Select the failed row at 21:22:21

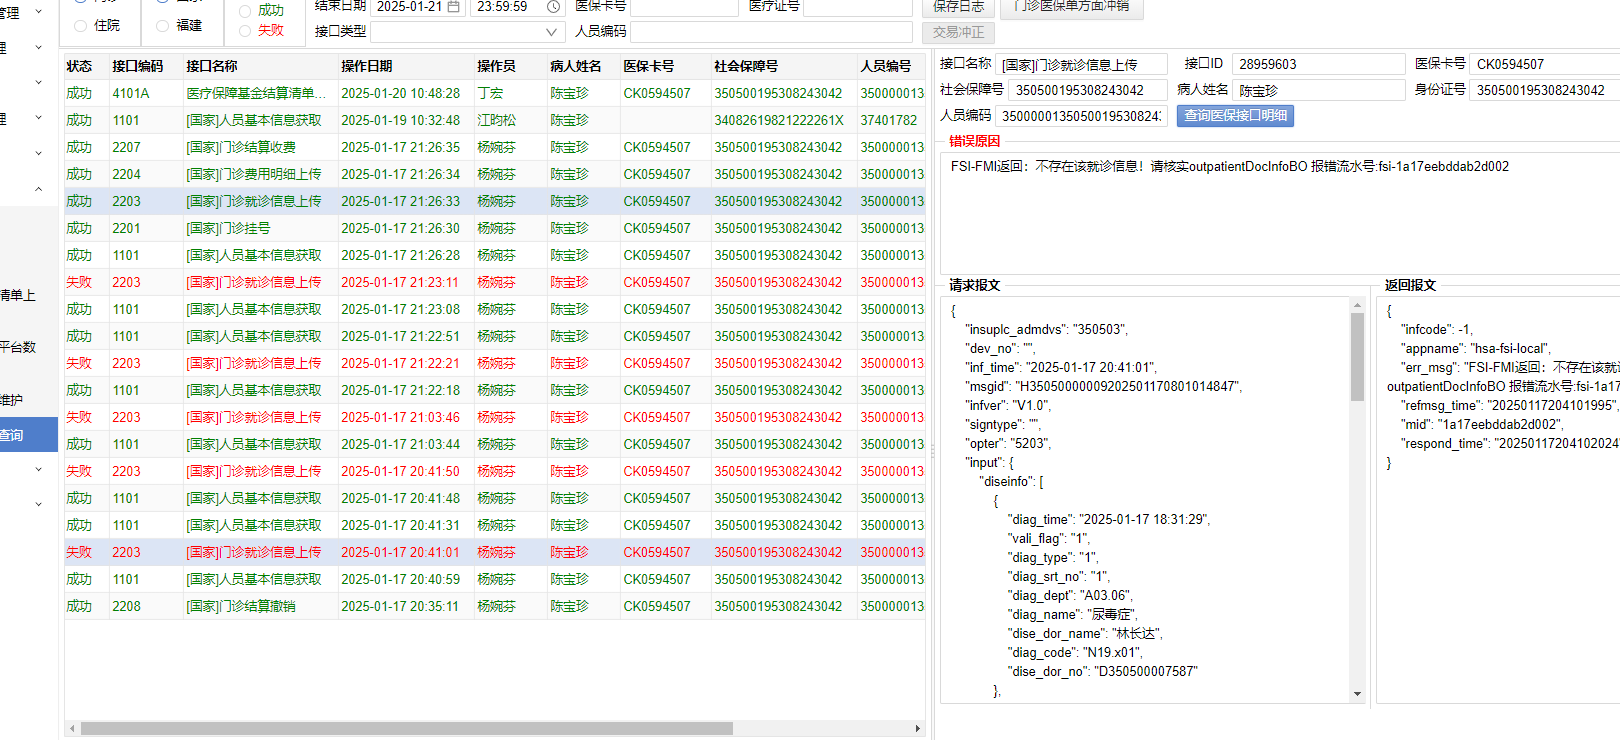click(x=495, y=363)
